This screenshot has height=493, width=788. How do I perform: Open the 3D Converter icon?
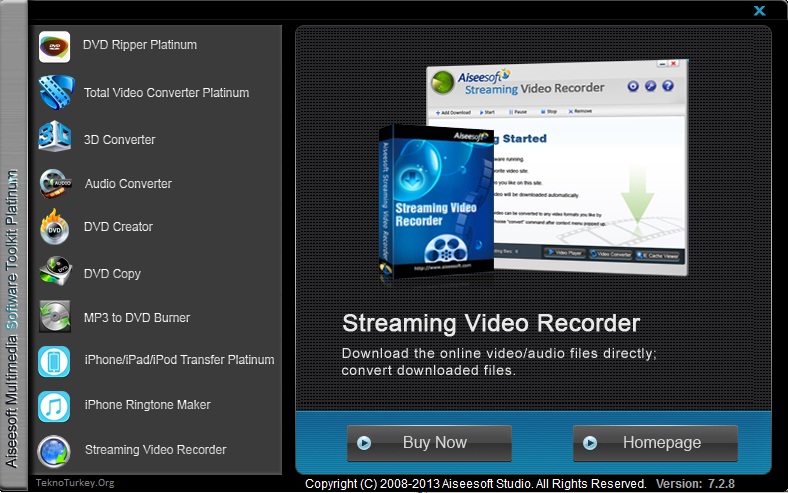tap(54, 139)
